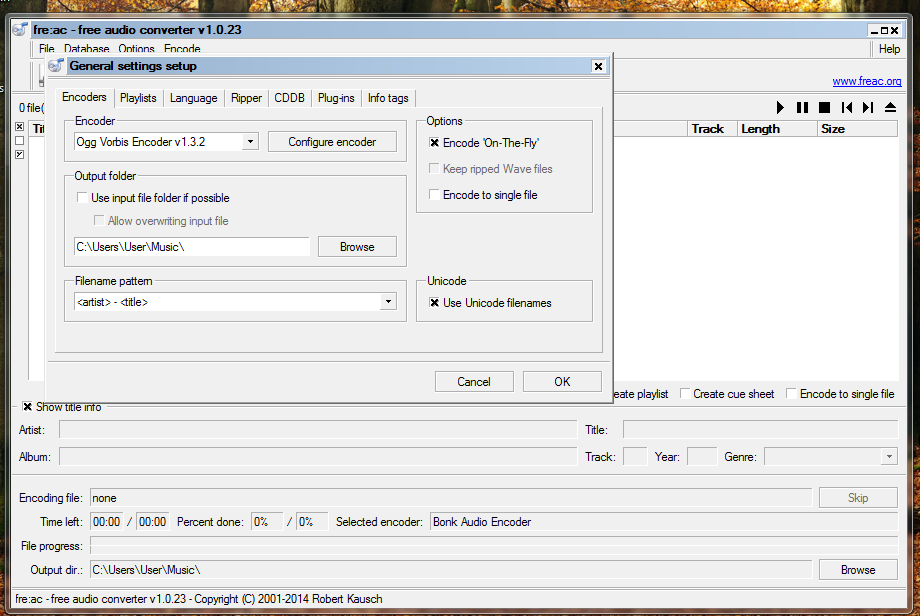Click the fre:ac app icon in main title bar
This screenshot has height=616, width=920.
click(21, 29)
